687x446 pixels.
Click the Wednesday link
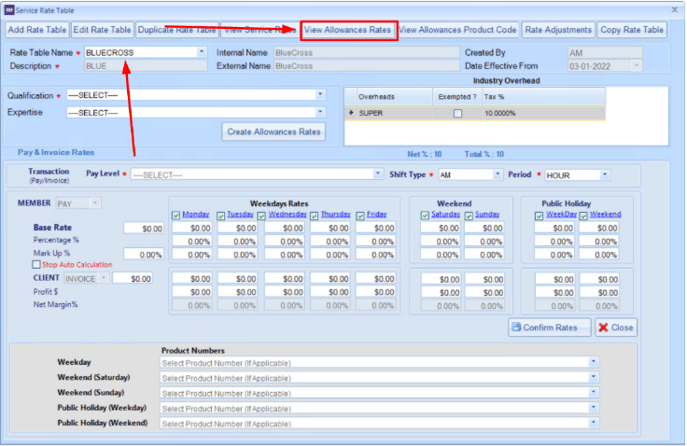tap(287, 214)
